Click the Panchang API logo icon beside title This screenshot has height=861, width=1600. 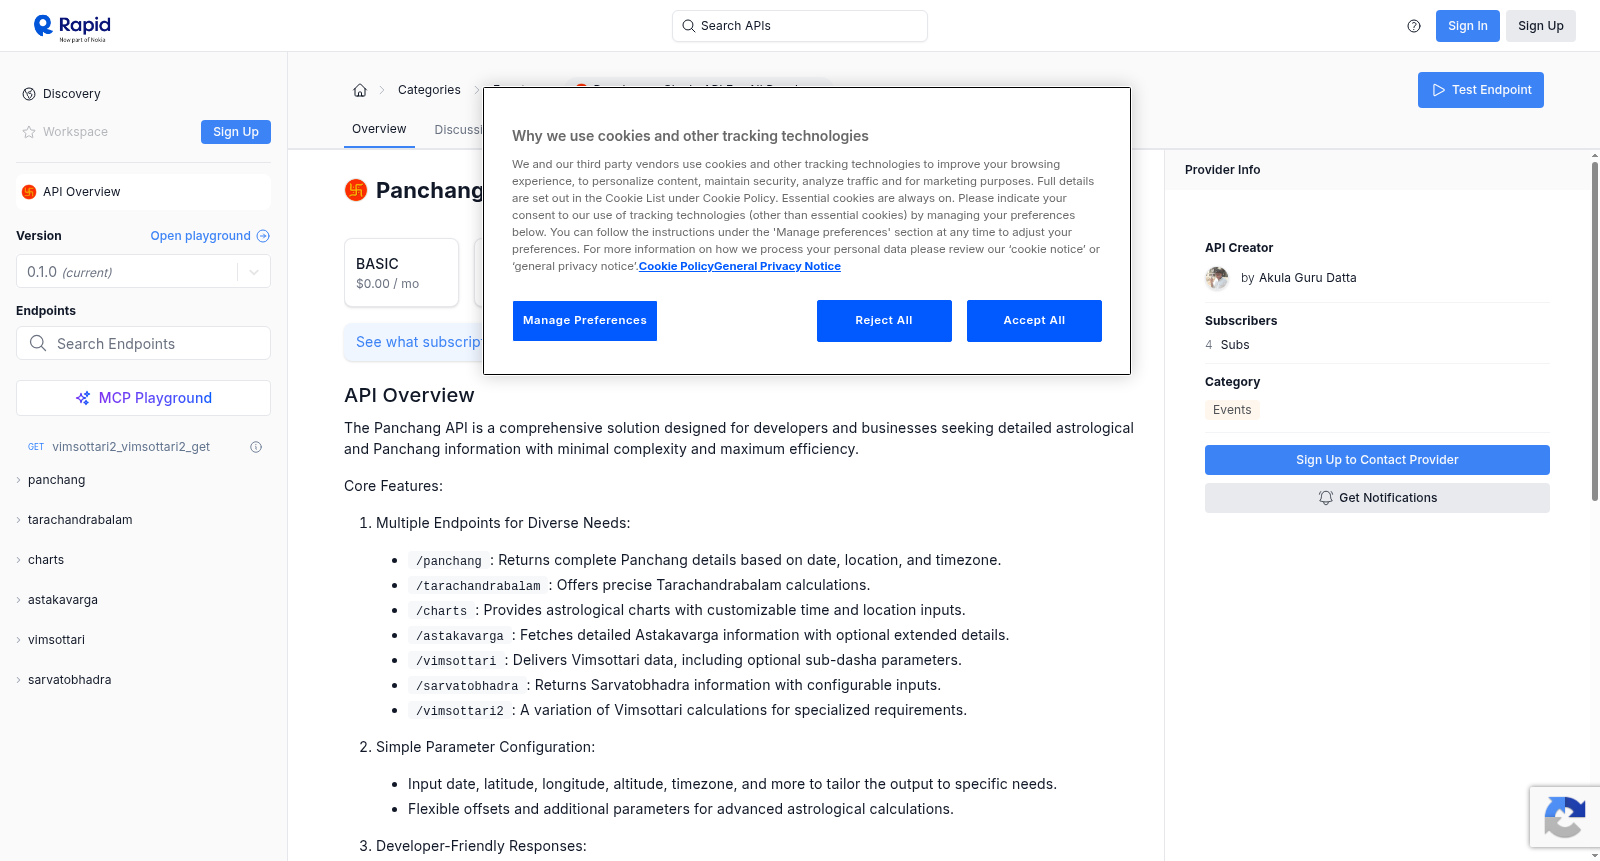[356, 190]
